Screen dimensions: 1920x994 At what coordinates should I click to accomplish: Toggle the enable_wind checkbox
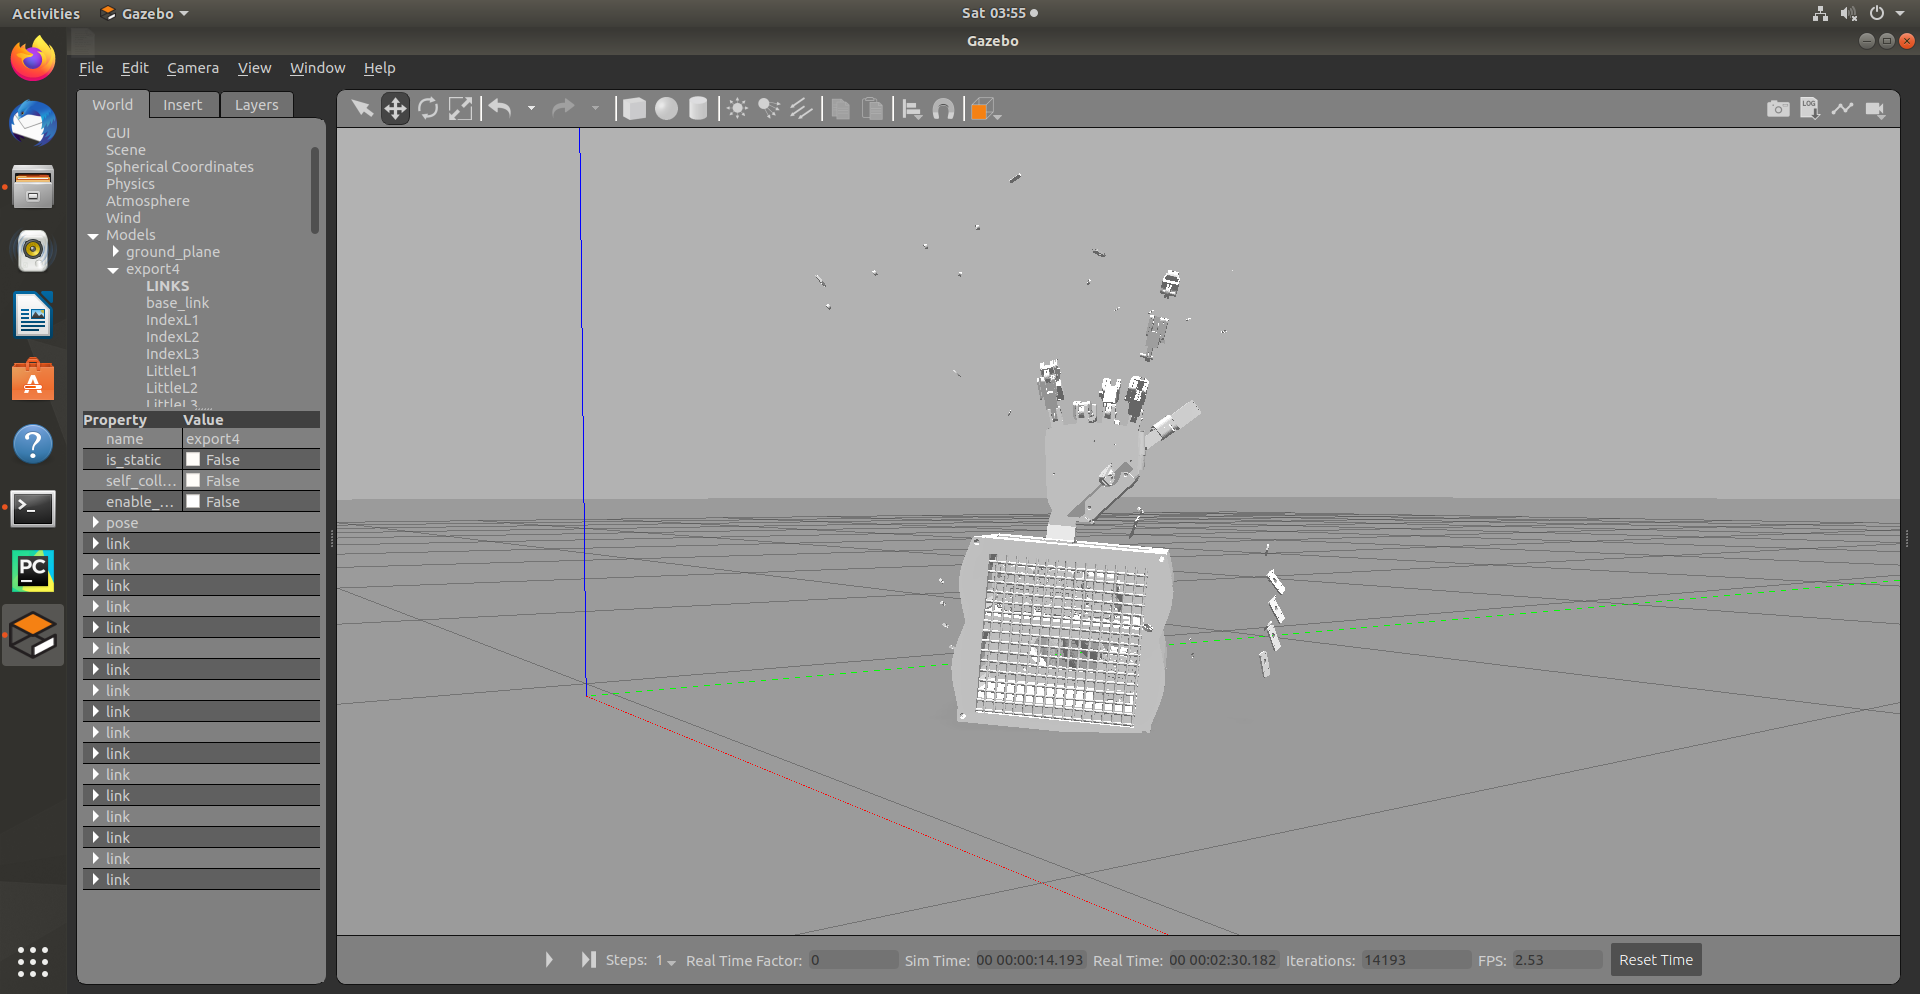pos(193,502)
